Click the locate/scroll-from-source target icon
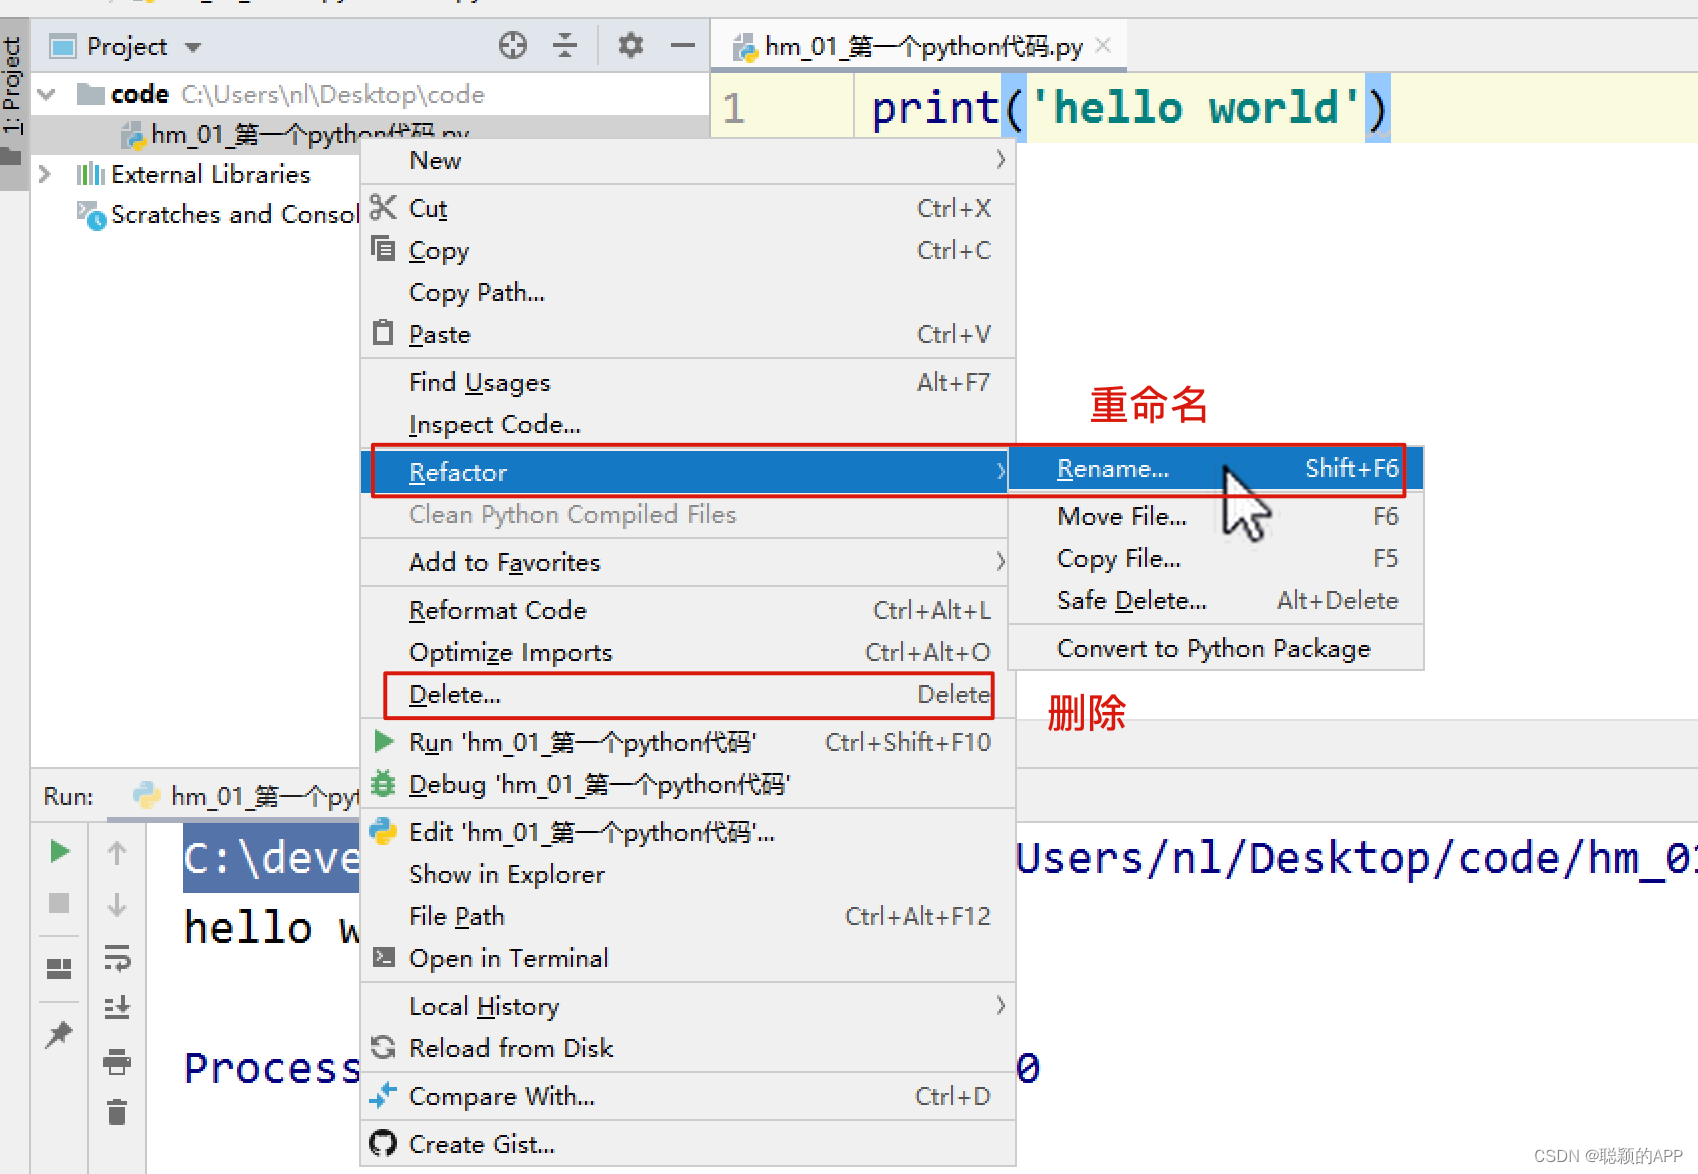1698x1174 pixels. tap(513, 45)
